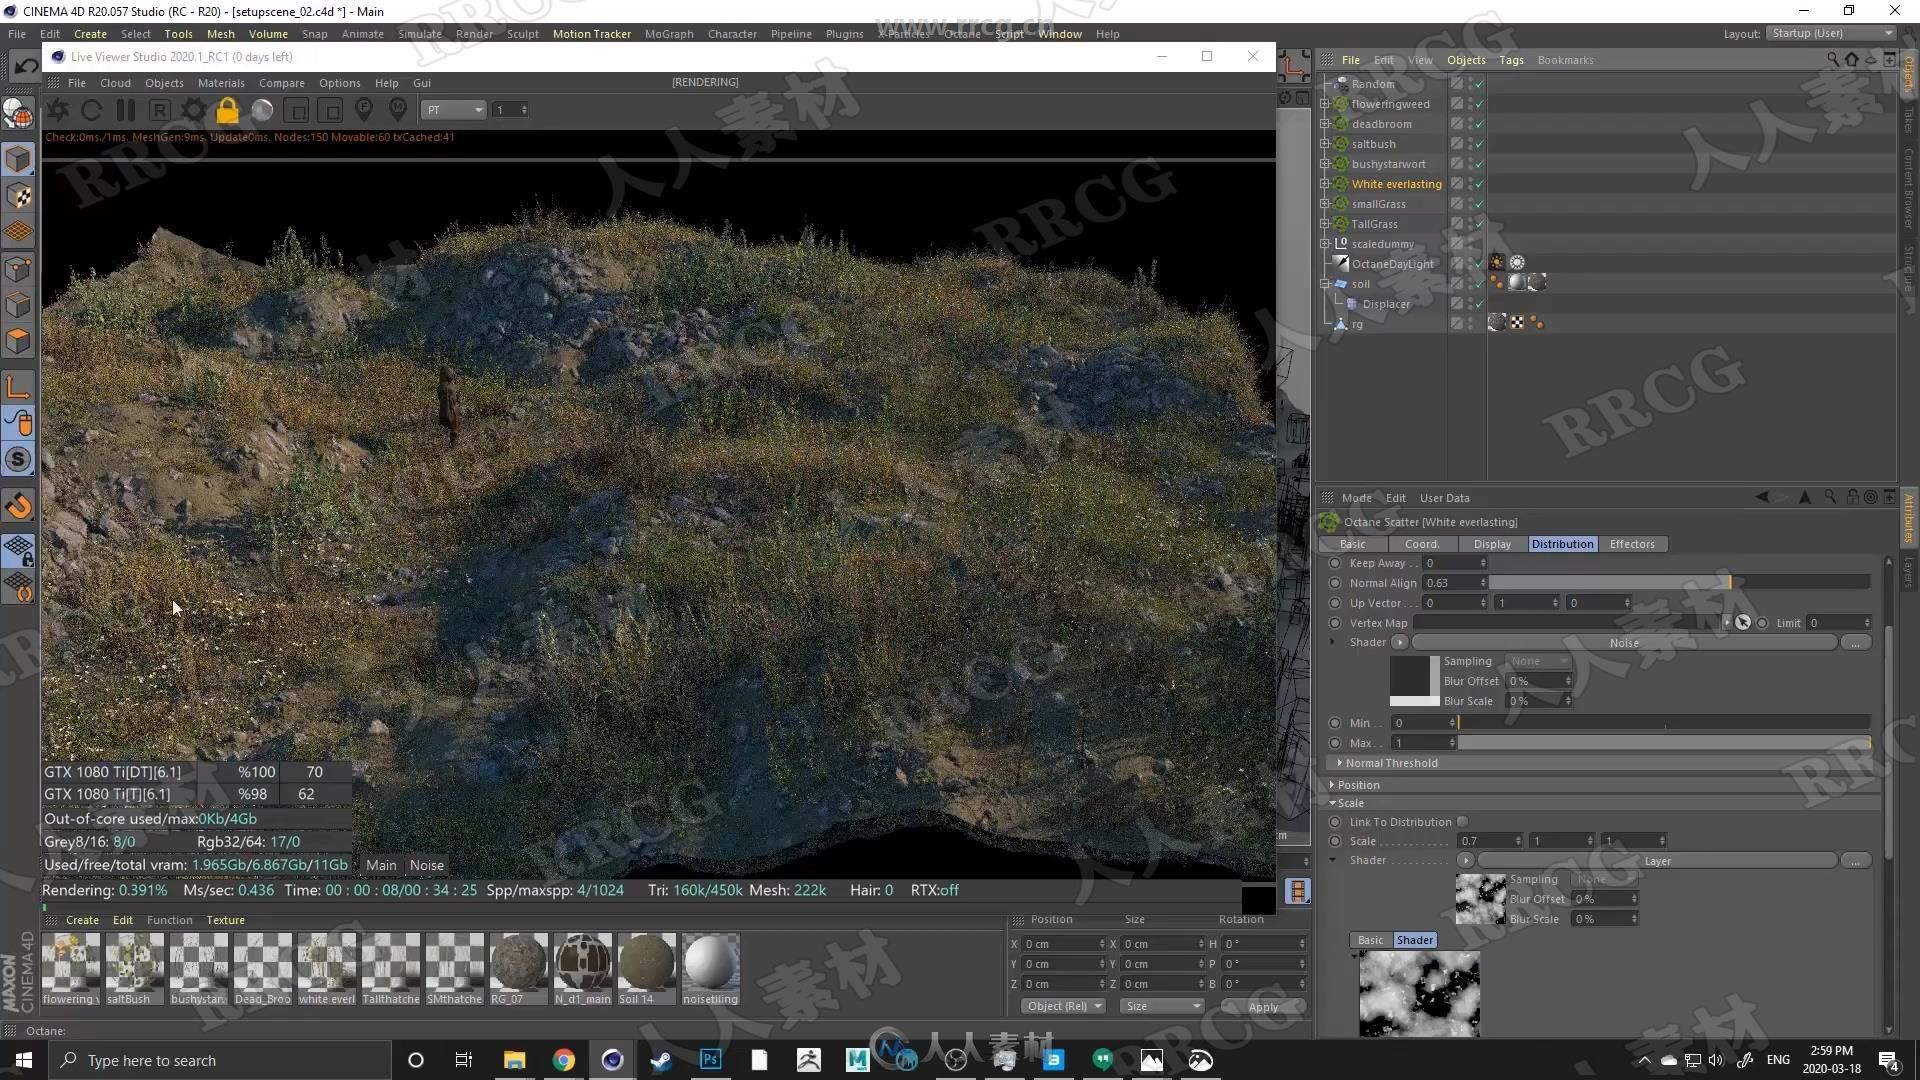Image resolution: width=1920 pixels, height=1080 pixels.
Task: Click the vertex map picker arrow icon
Action: [1743, 623]
